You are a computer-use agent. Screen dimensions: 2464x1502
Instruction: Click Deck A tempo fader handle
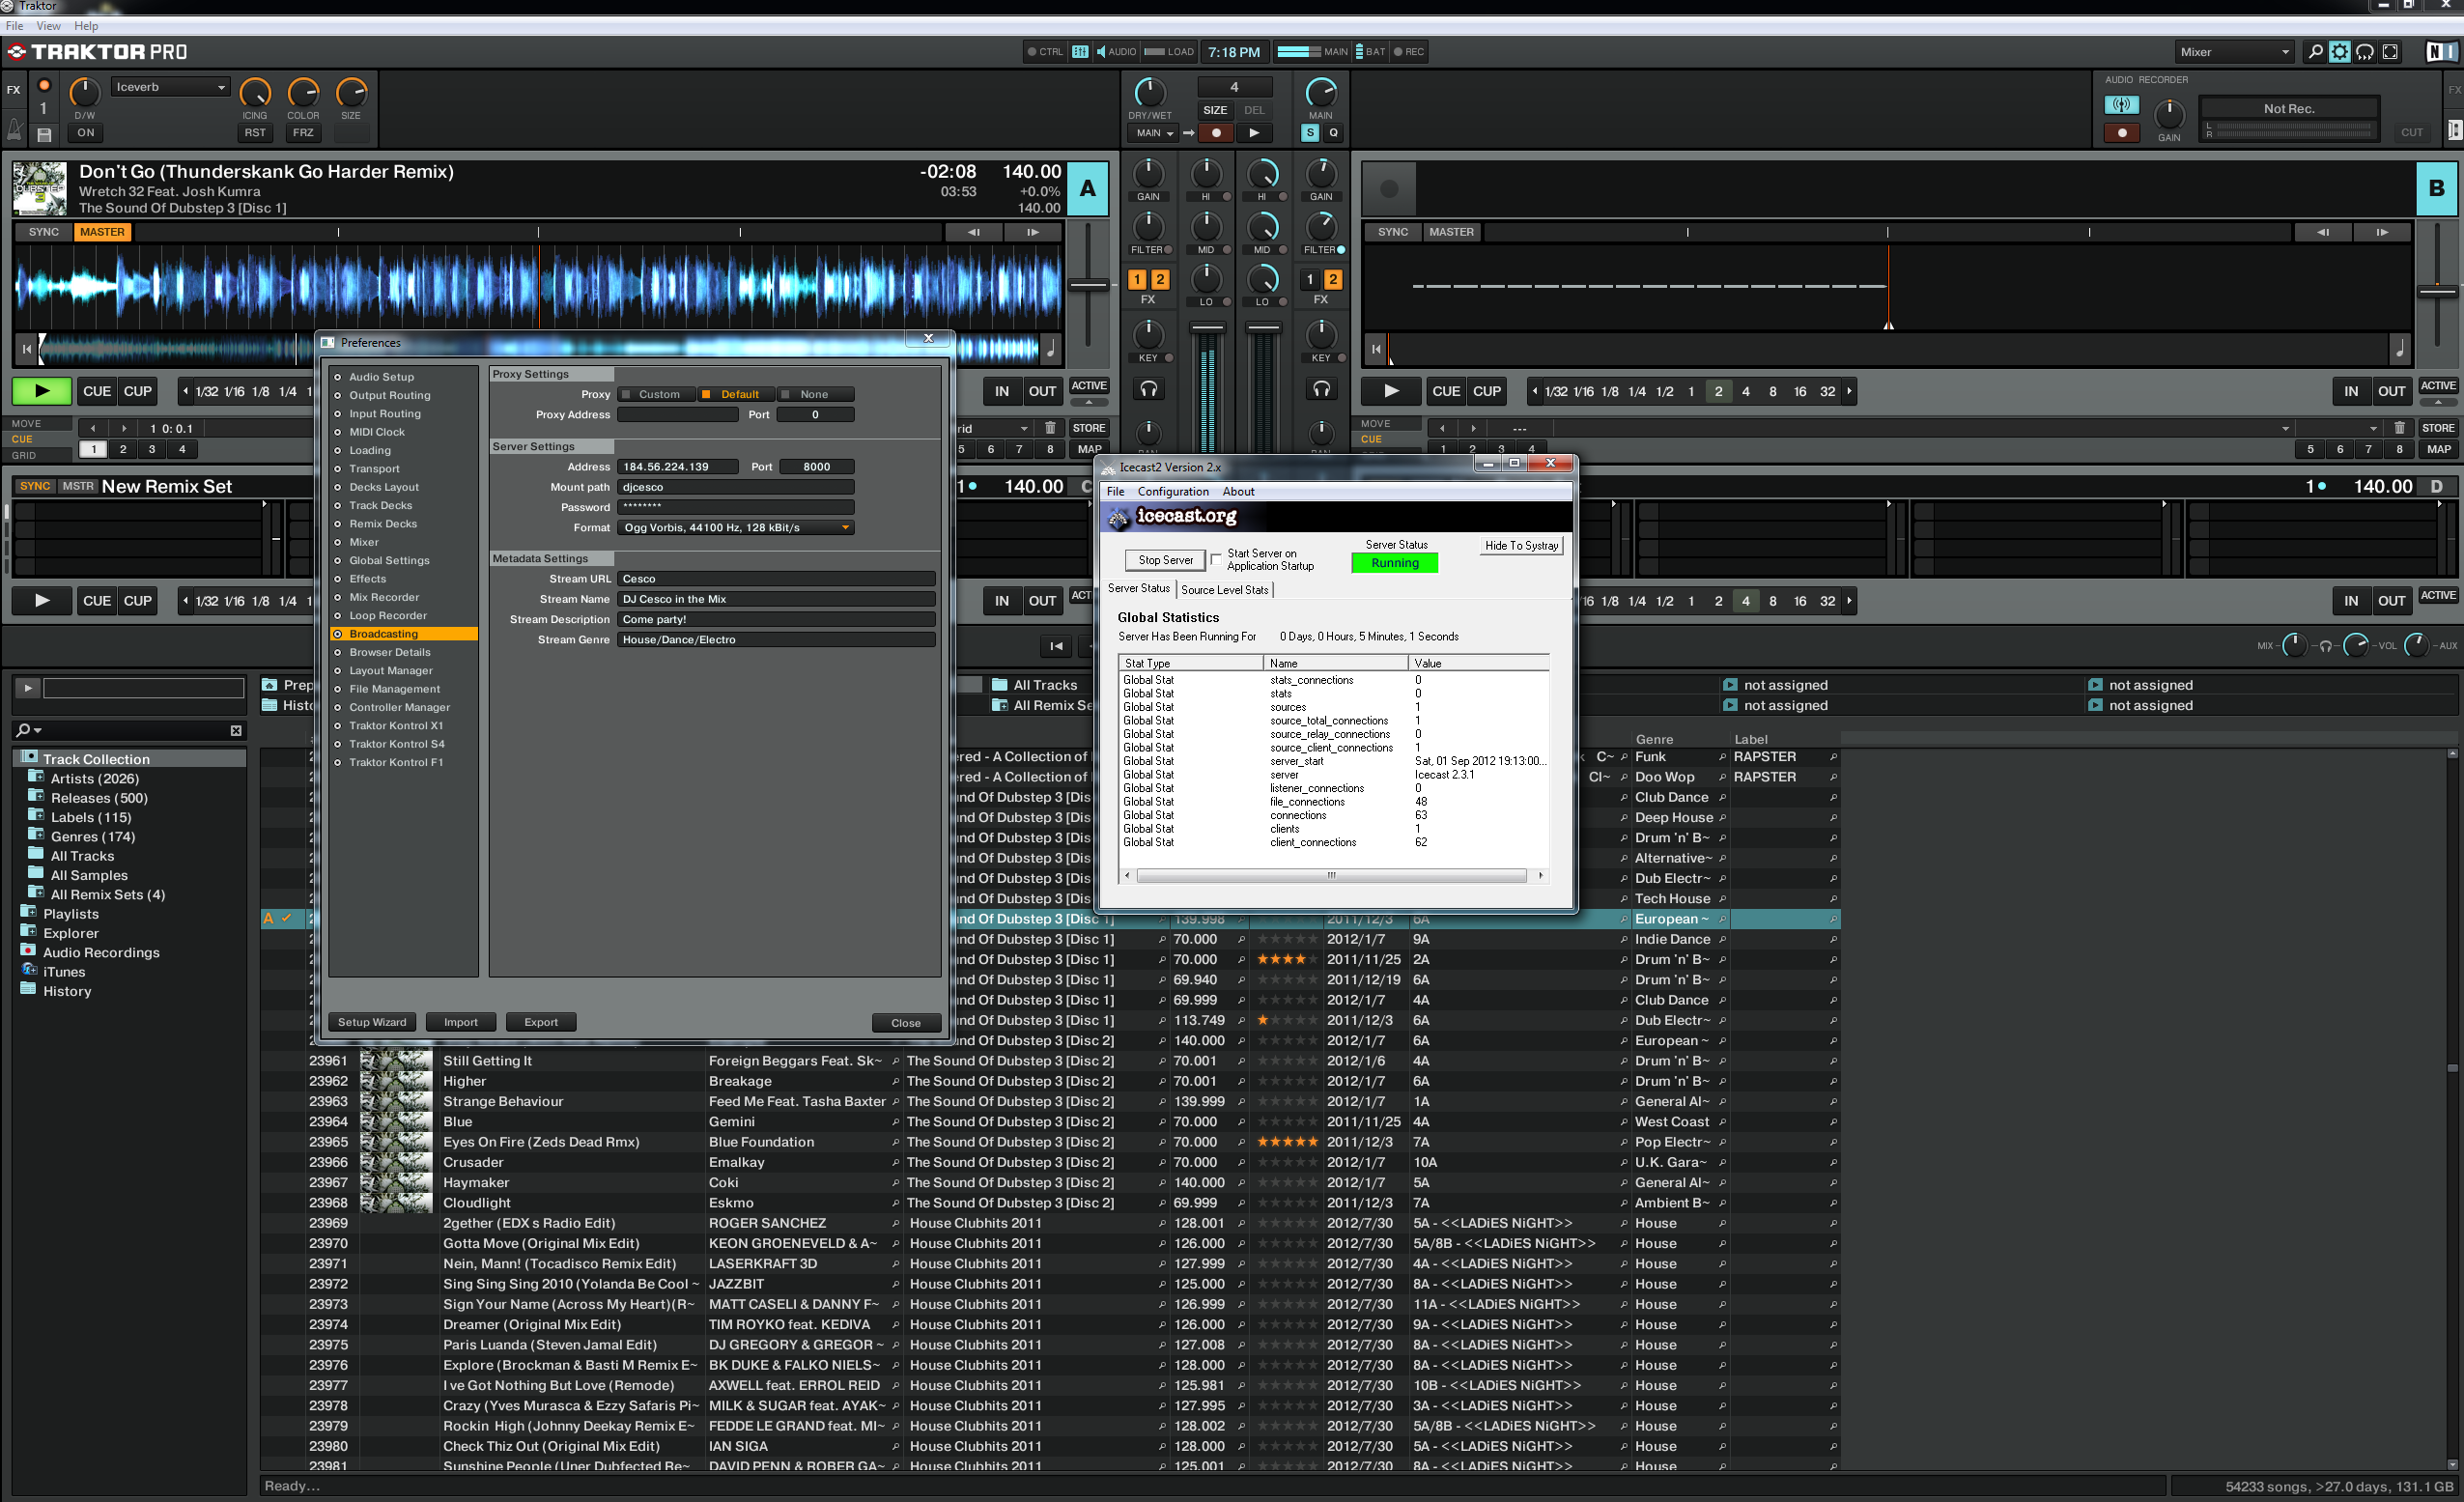point(1088,285)
